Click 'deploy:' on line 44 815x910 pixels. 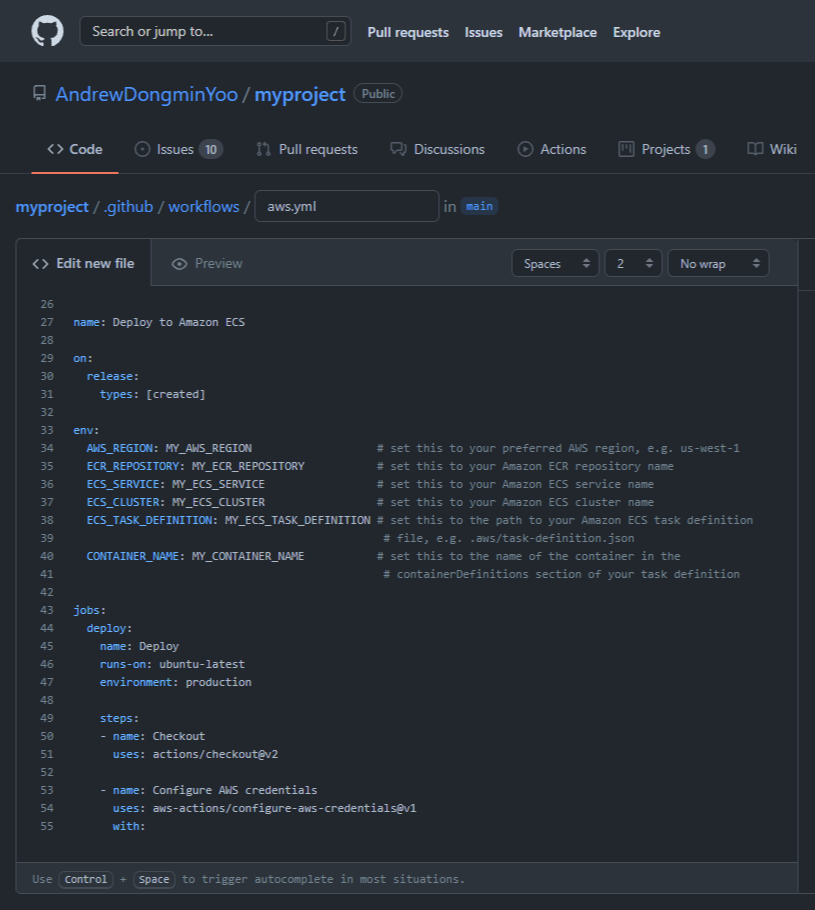tap(109, 628)
